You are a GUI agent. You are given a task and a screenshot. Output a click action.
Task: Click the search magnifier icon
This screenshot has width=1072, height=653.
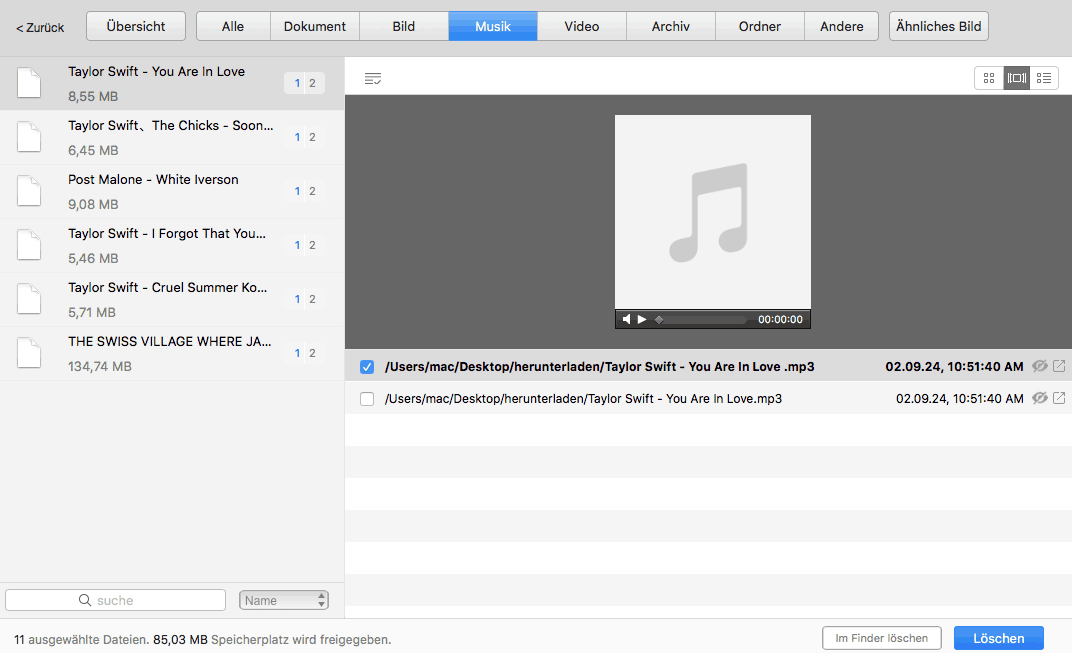click(x=85, y=600)
